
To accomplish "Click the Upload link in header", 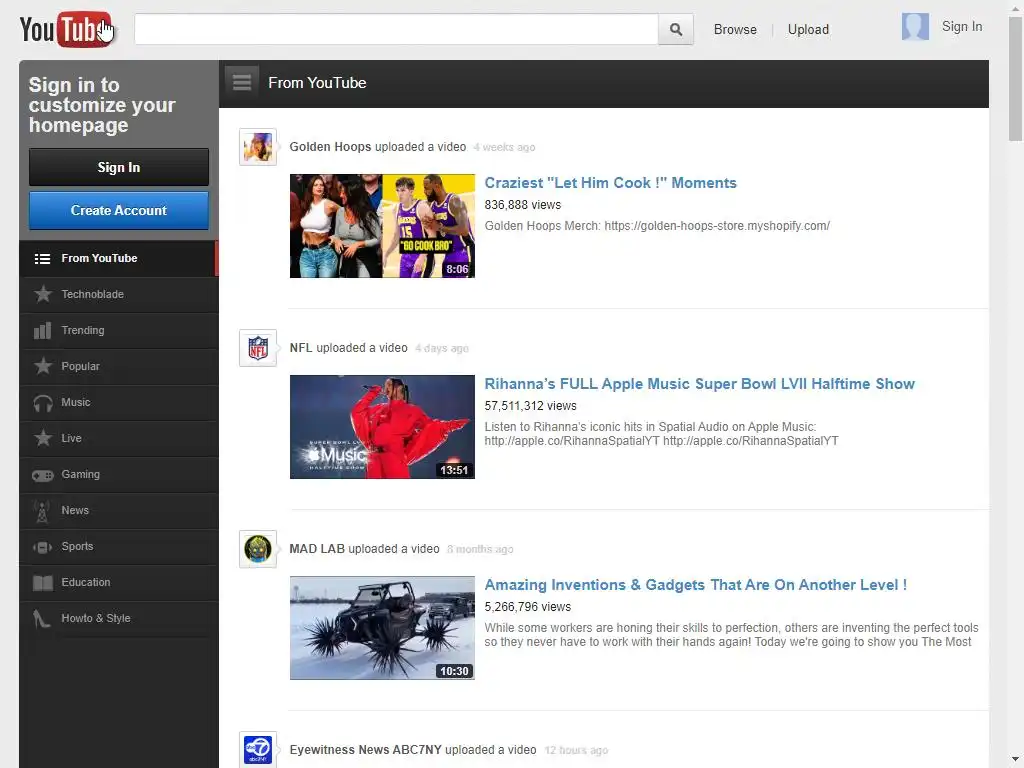I will point(808,29).
